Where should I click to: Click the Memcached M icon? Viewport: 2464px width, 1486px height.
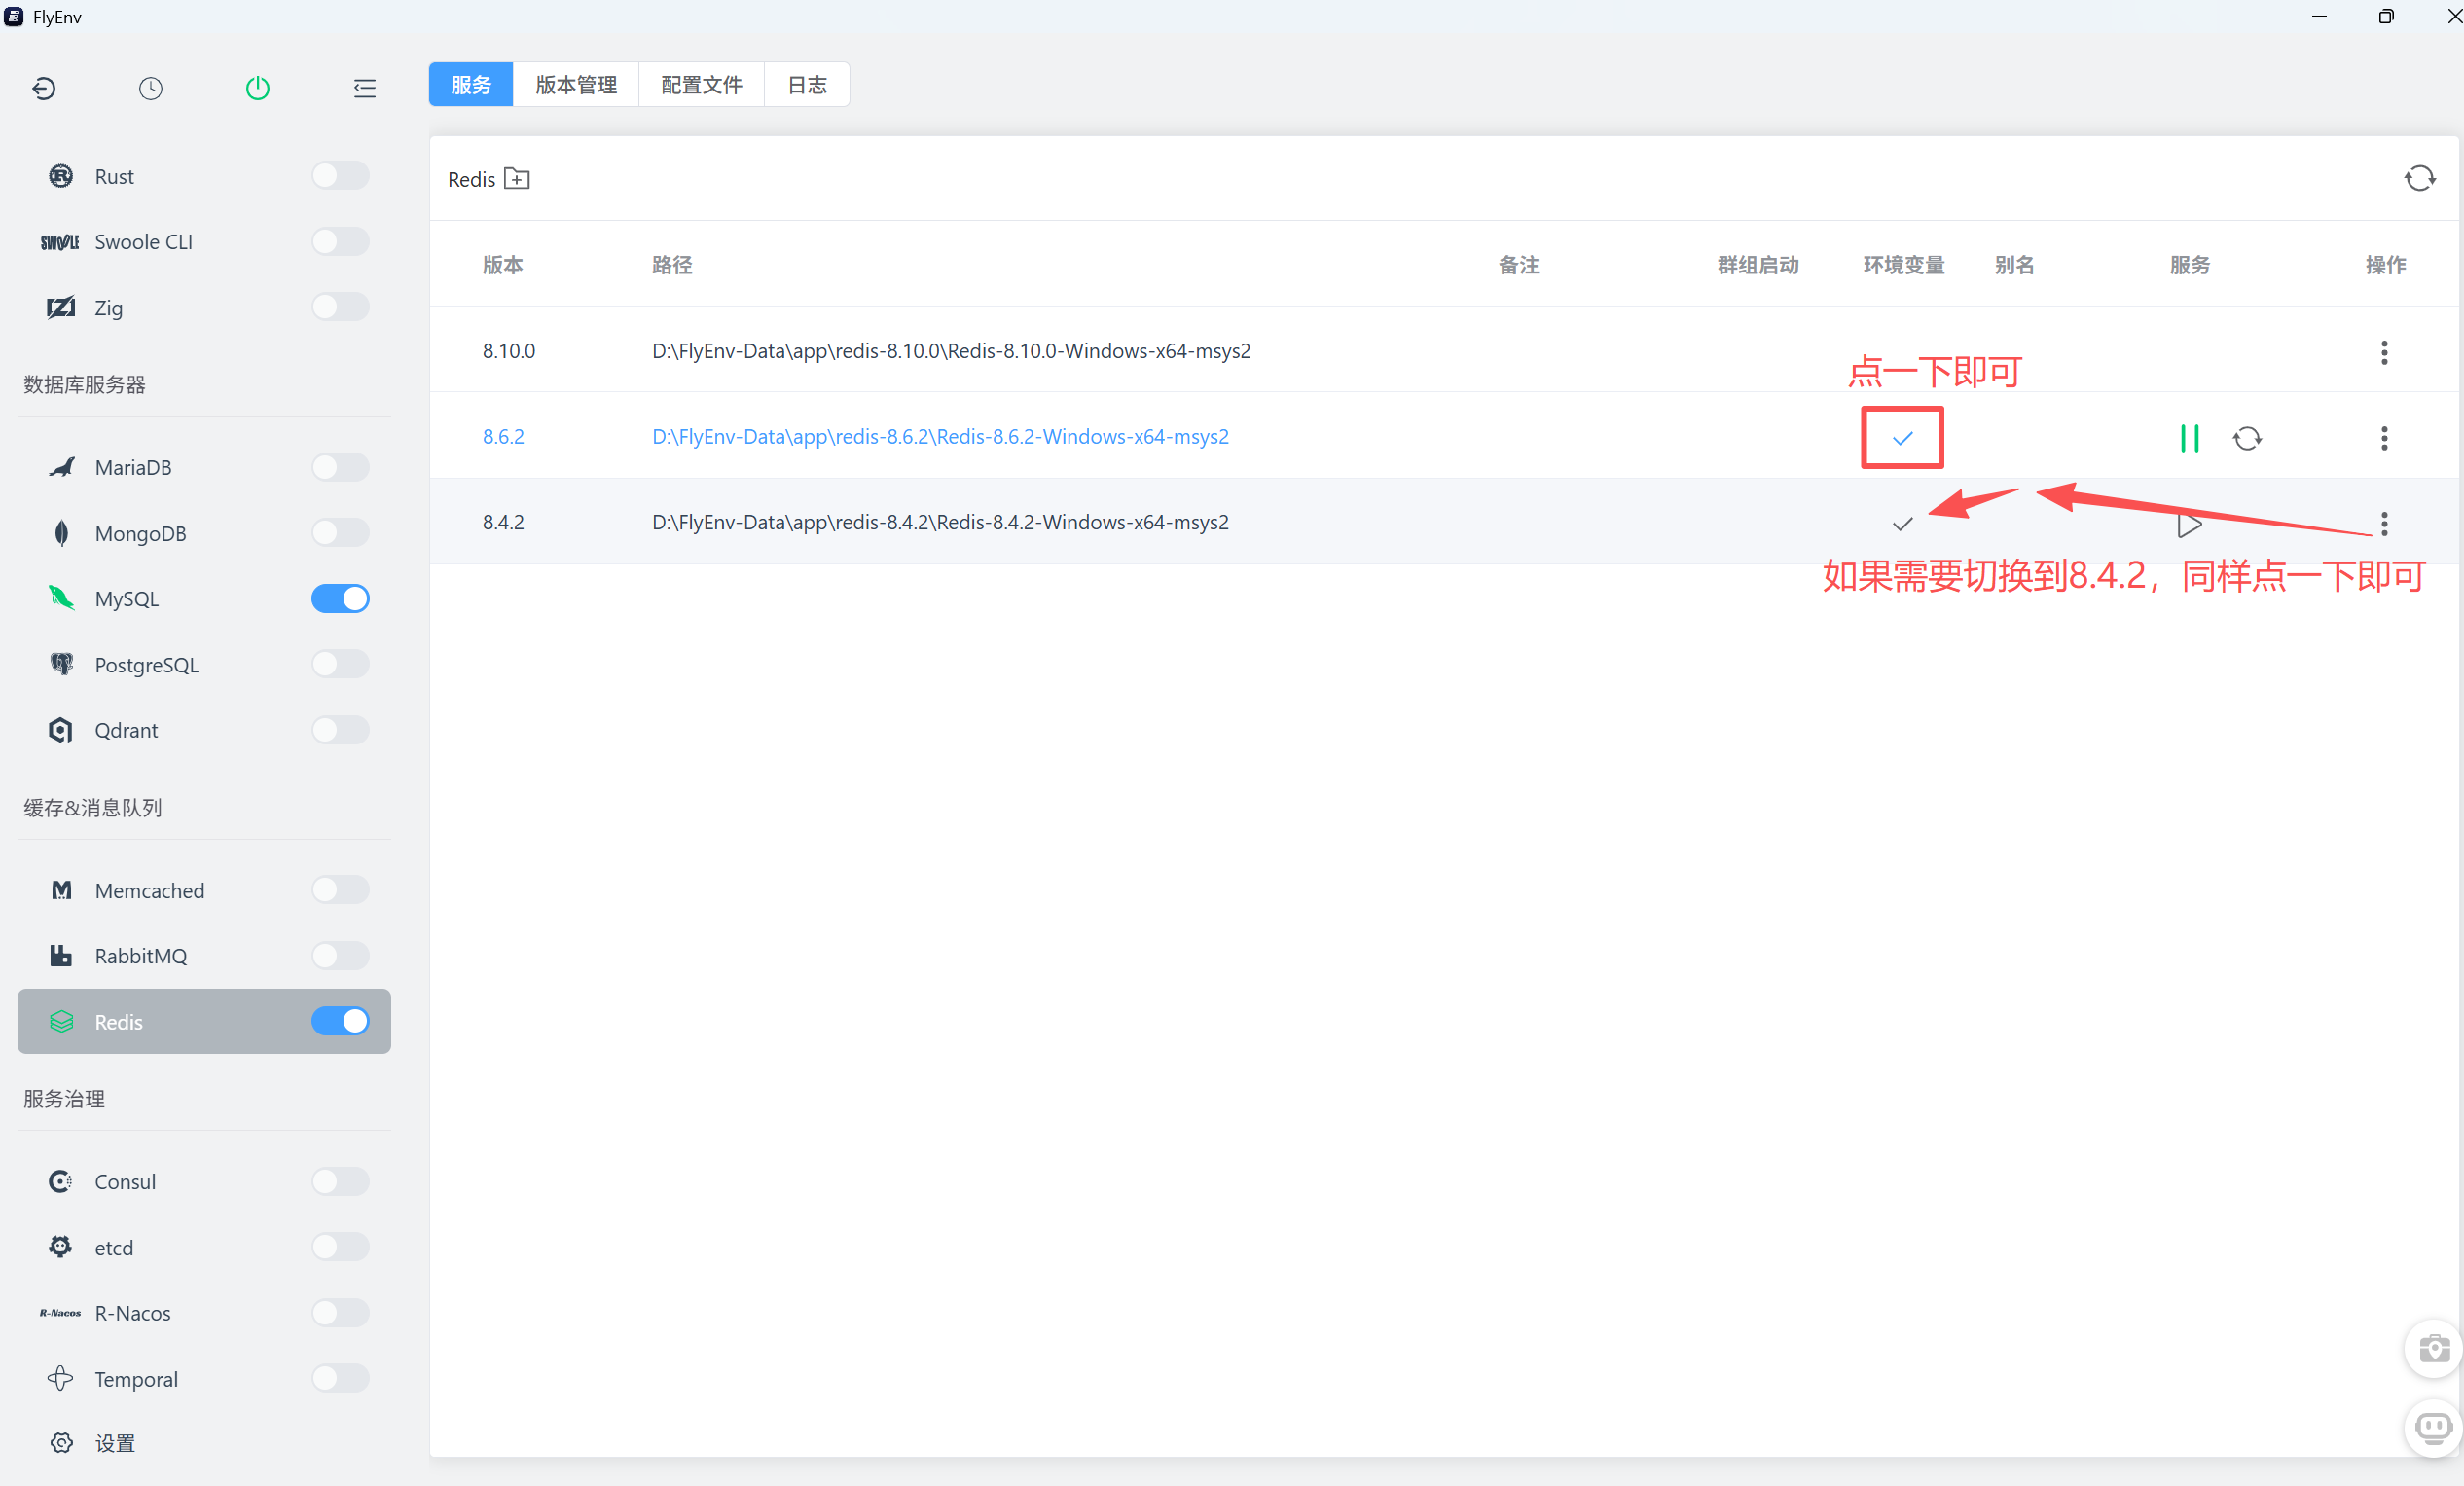61,890
